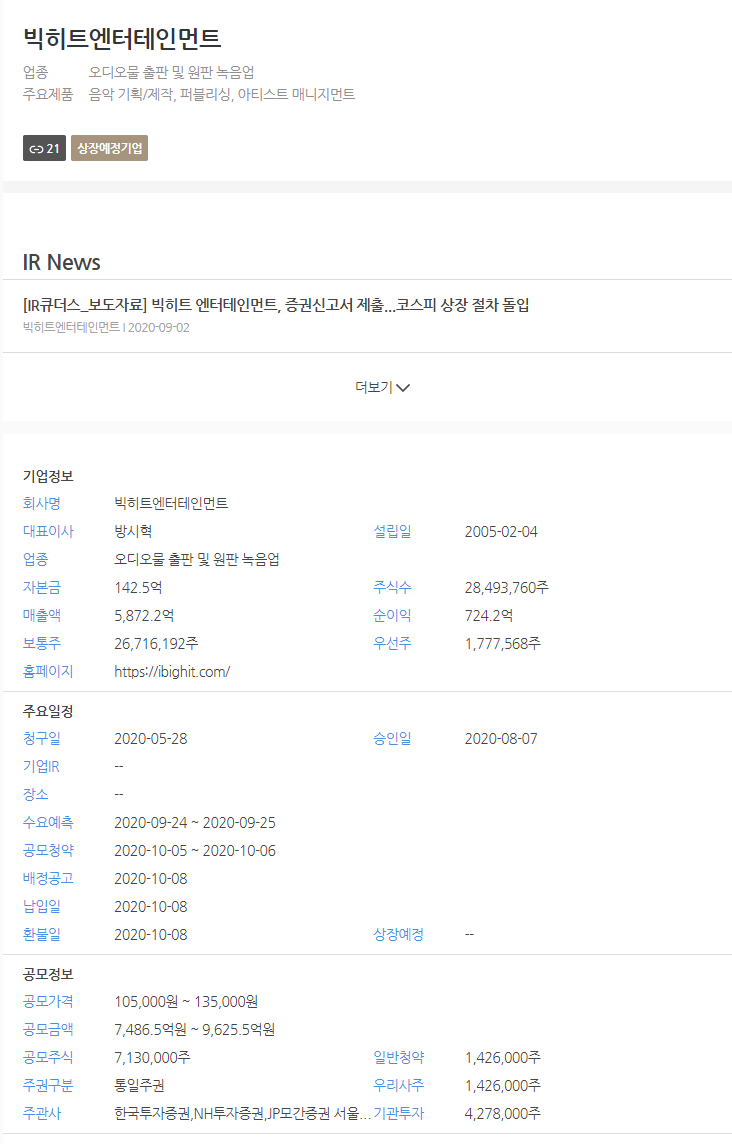Click the 공모가격 range 105,000원 ~ 135,000원

pos(186,1001)
